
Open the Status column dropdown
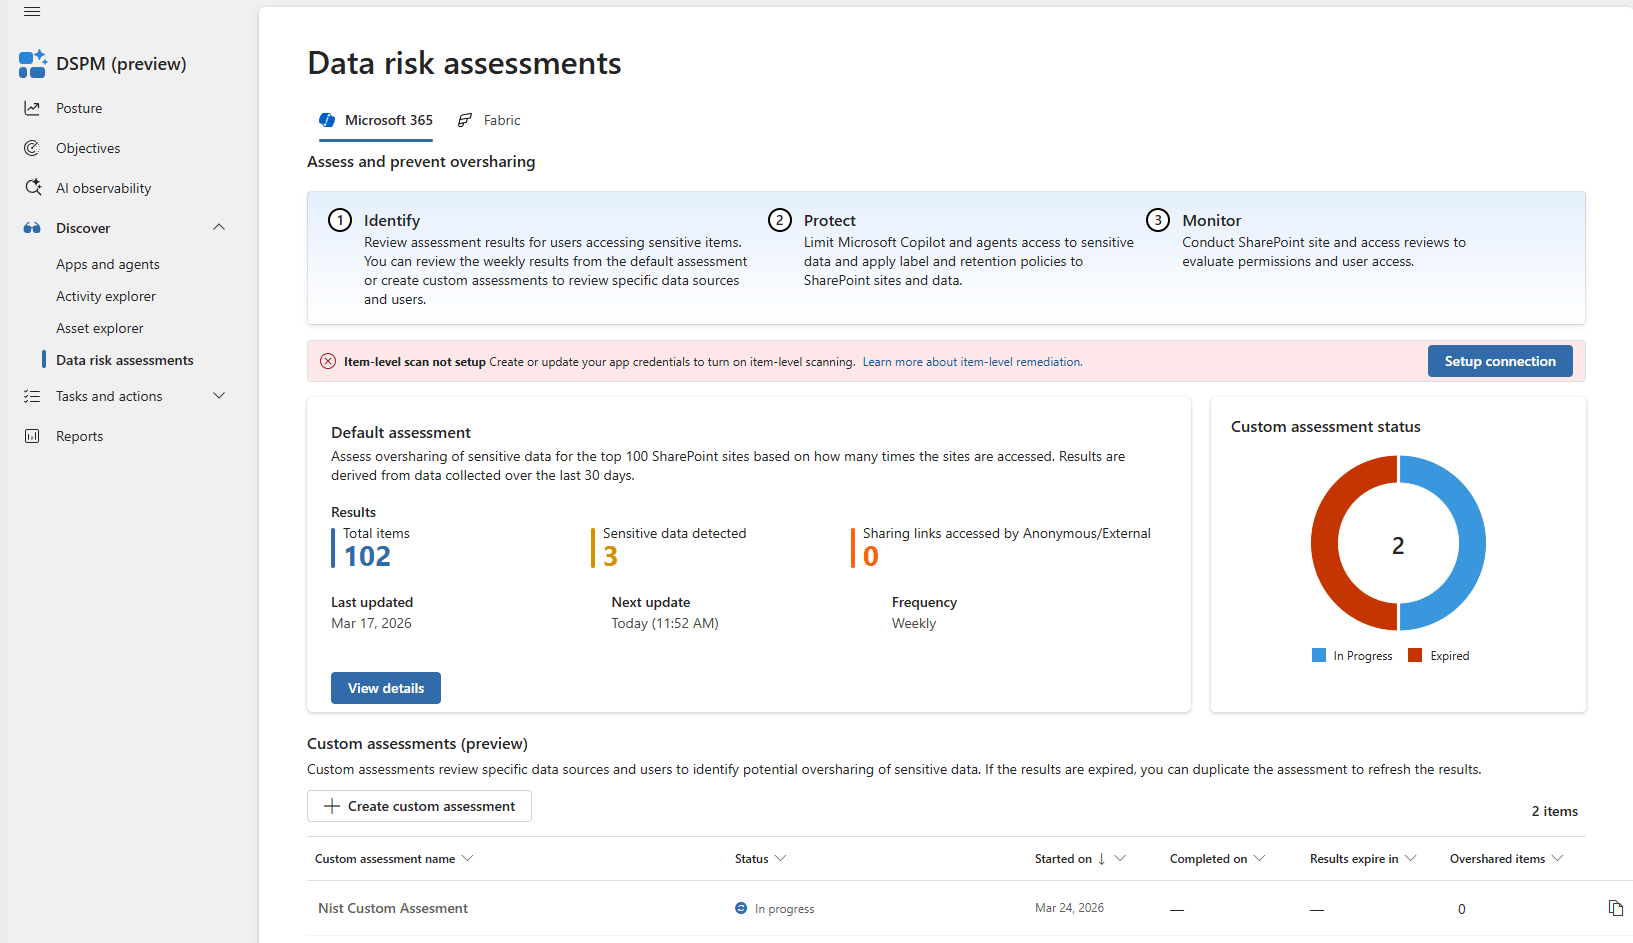pyautogui.click(x=781, y=859)
